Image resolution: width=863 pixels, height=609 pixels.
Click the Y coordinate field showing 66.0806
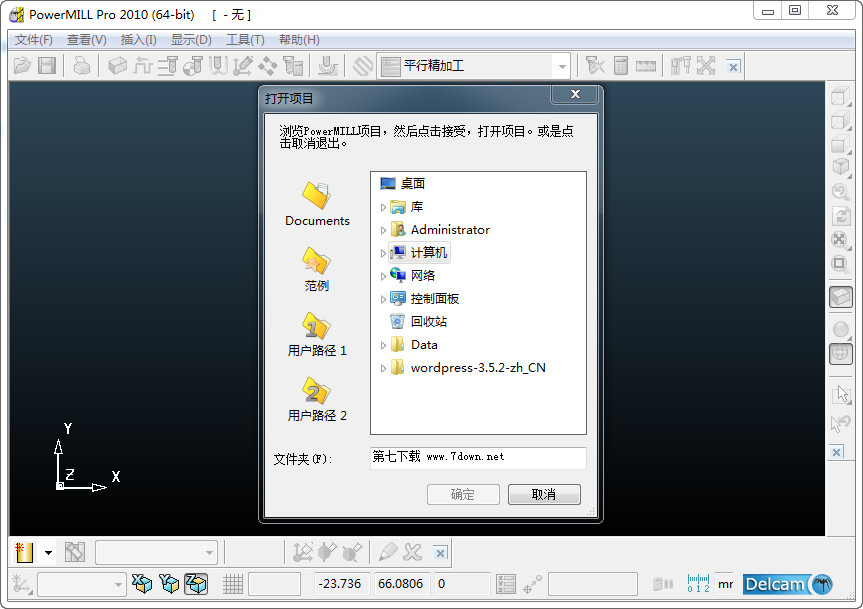[401, 584]
